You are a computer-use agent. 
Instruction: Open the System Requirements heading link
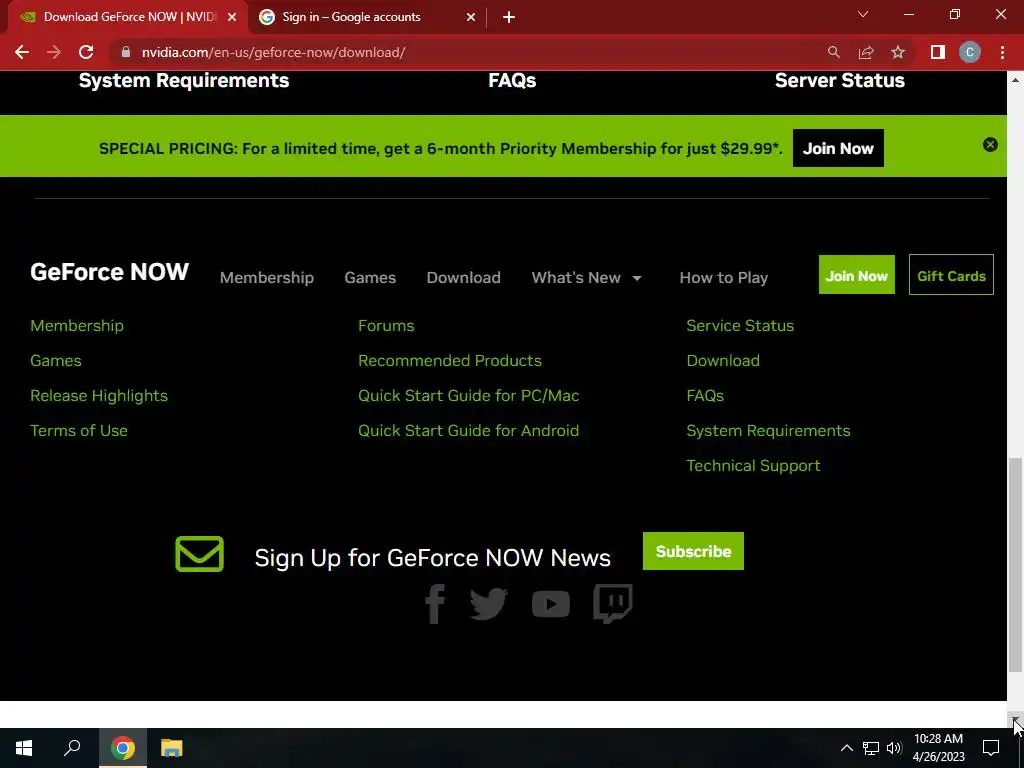184,80
